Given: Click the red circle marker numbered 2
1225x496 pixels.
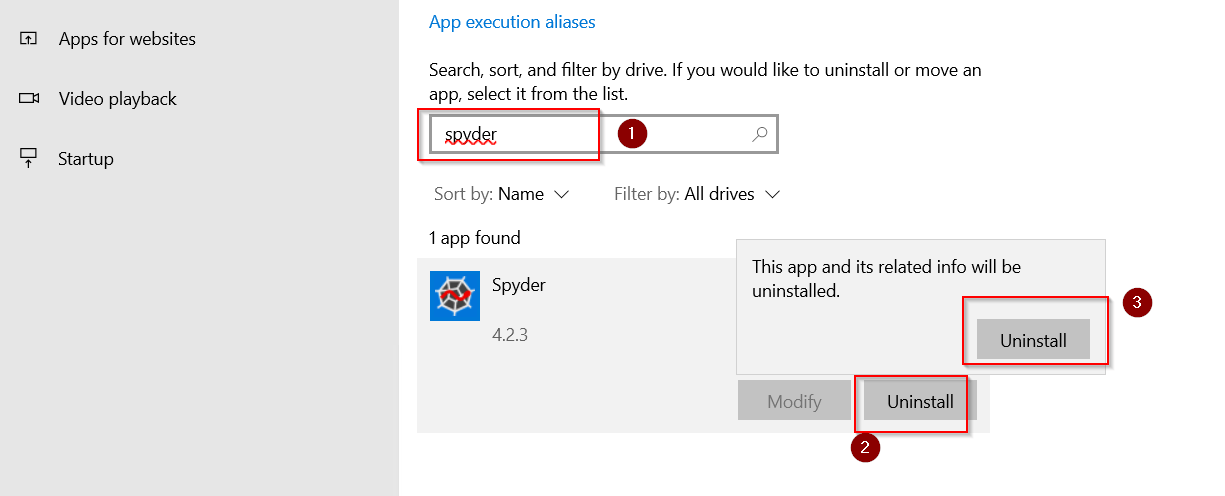Looking at the screenshot, I should tap(864, 448).
